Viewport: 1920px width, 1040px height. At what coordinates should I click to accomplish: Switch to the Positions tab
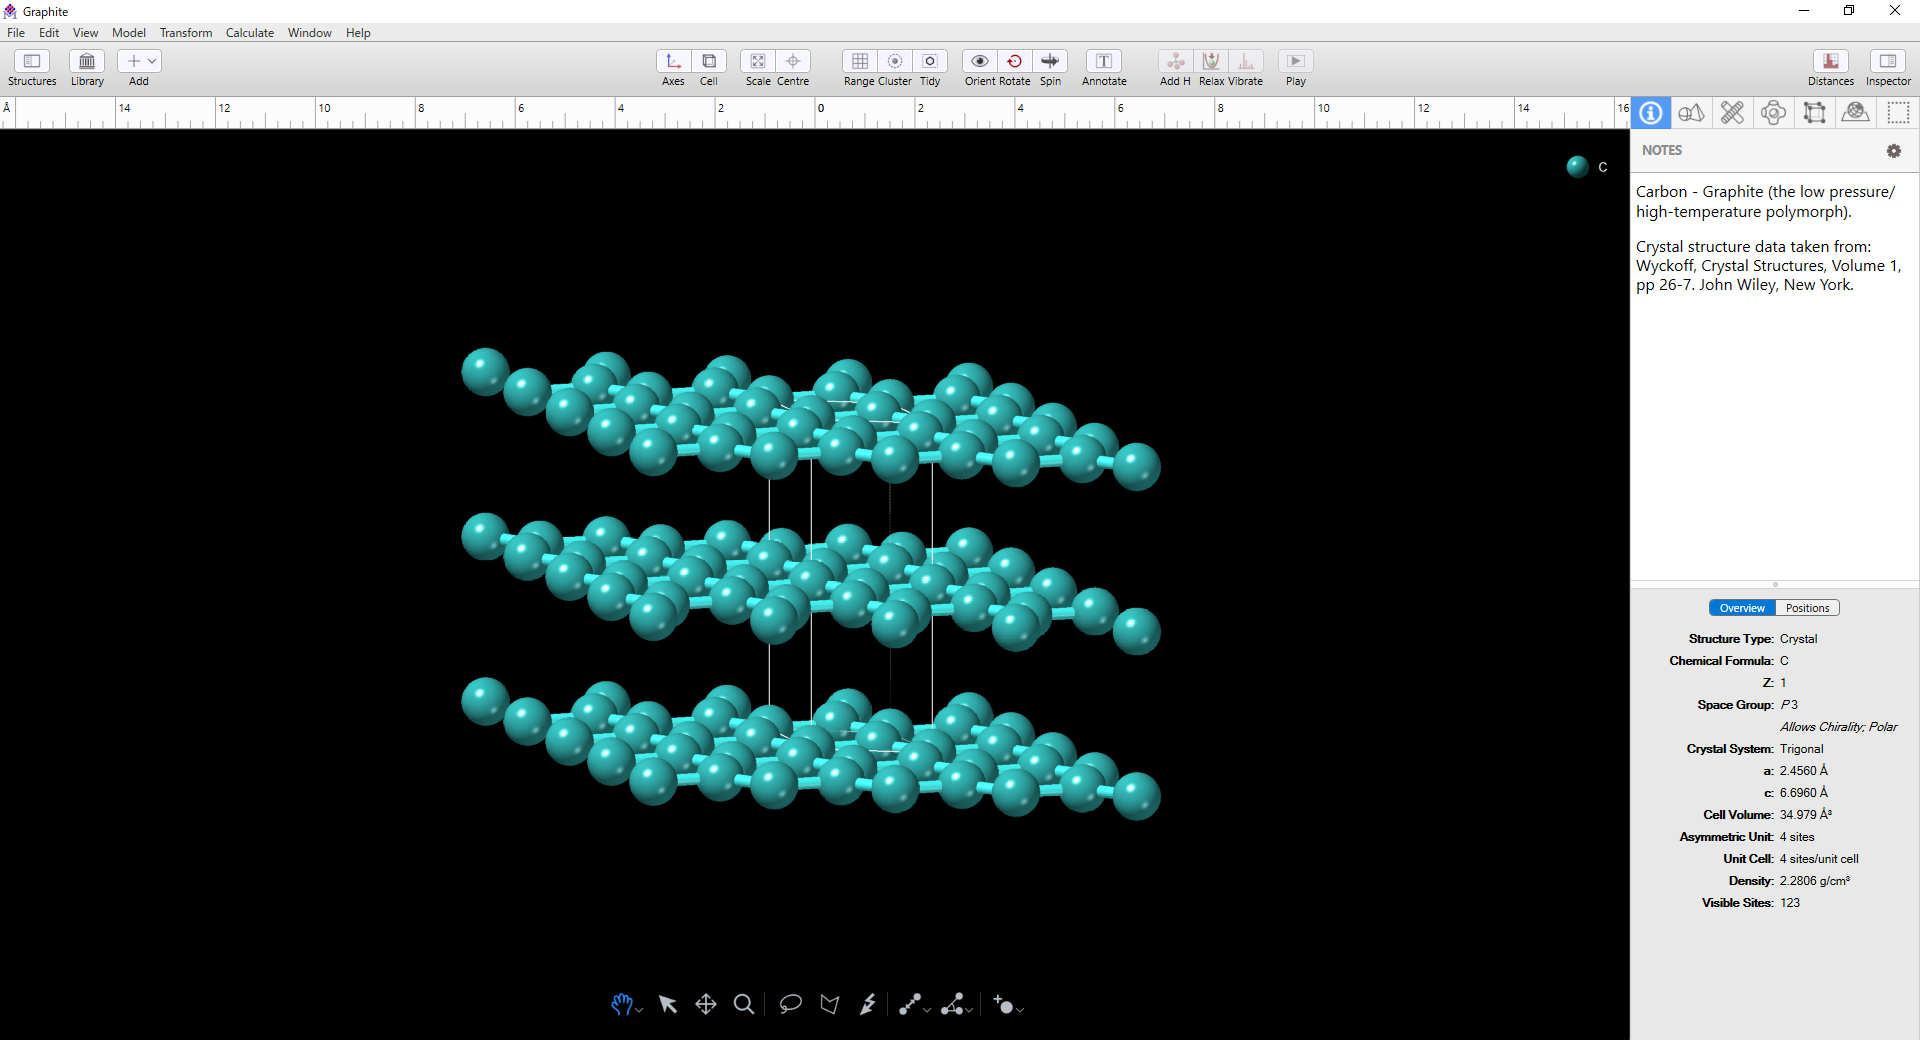pyautogui.click(x=1807, y=608)
